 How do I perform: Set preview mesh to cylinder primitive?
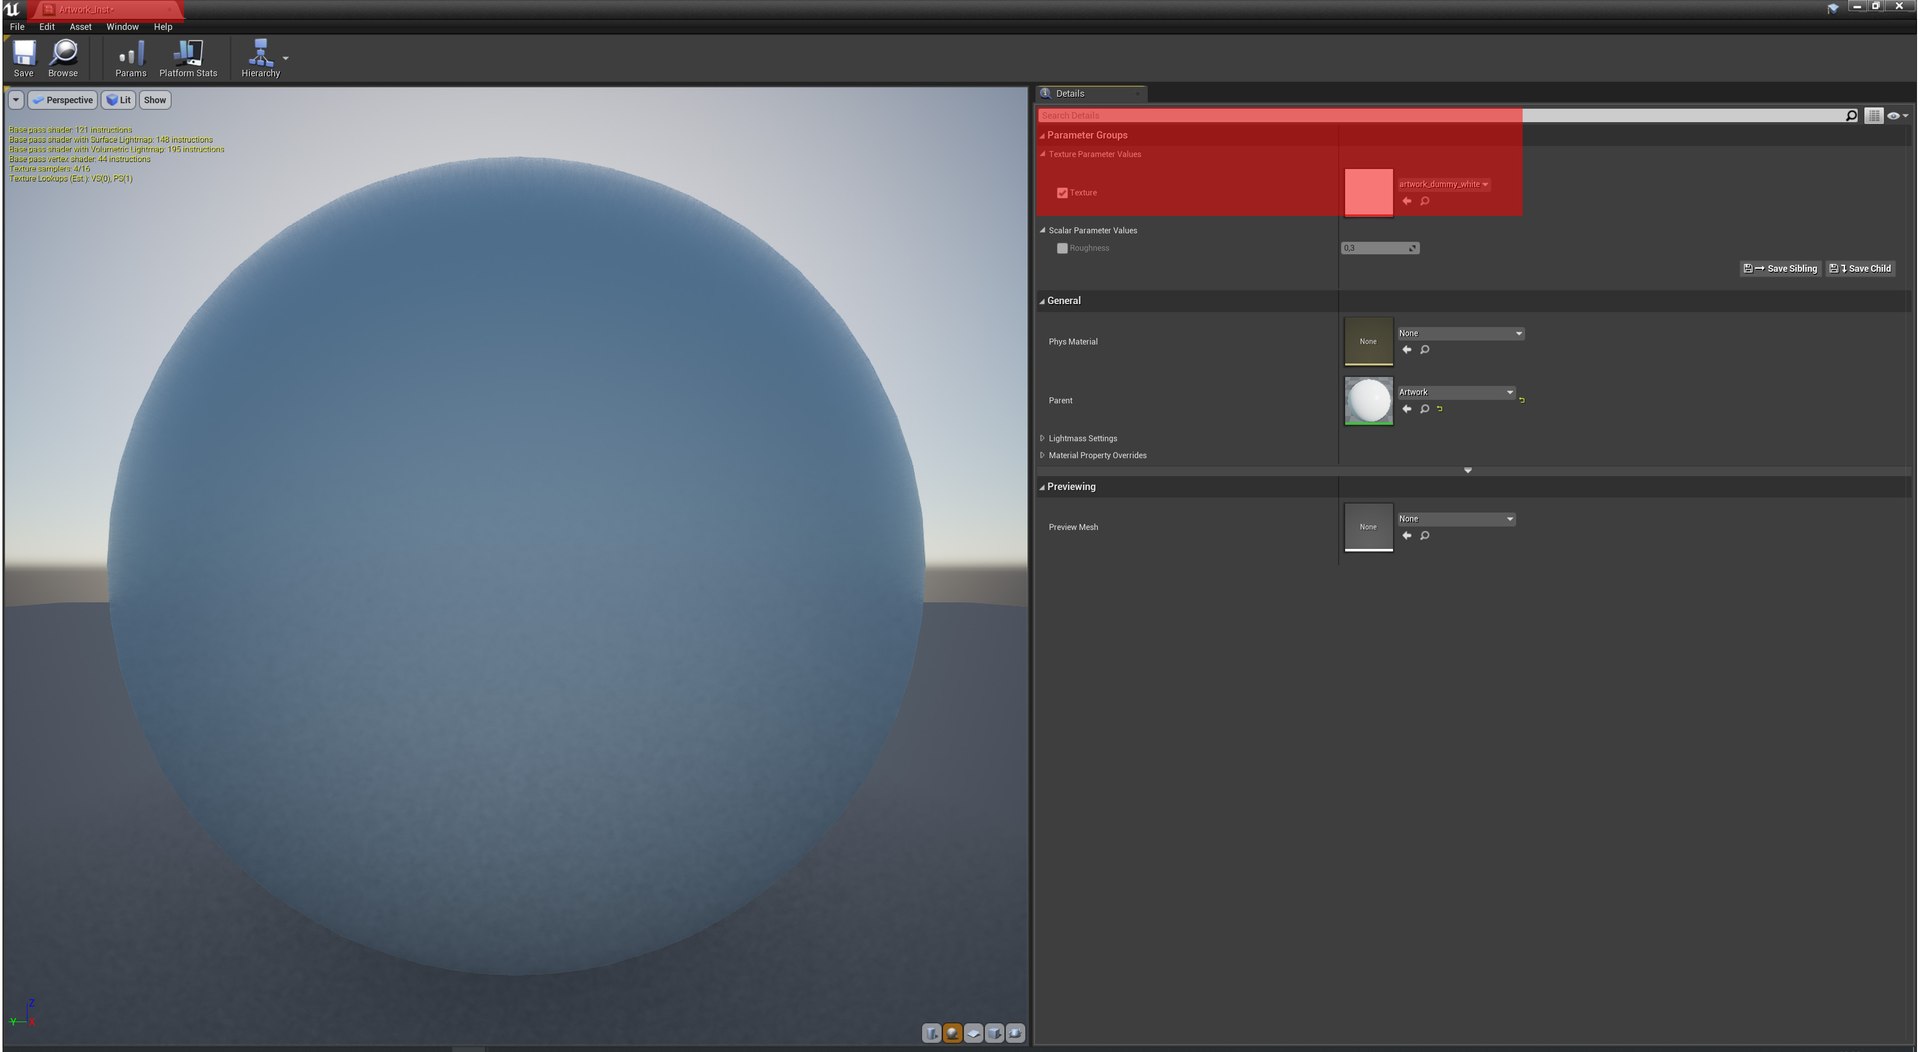tap(932, 1033)
